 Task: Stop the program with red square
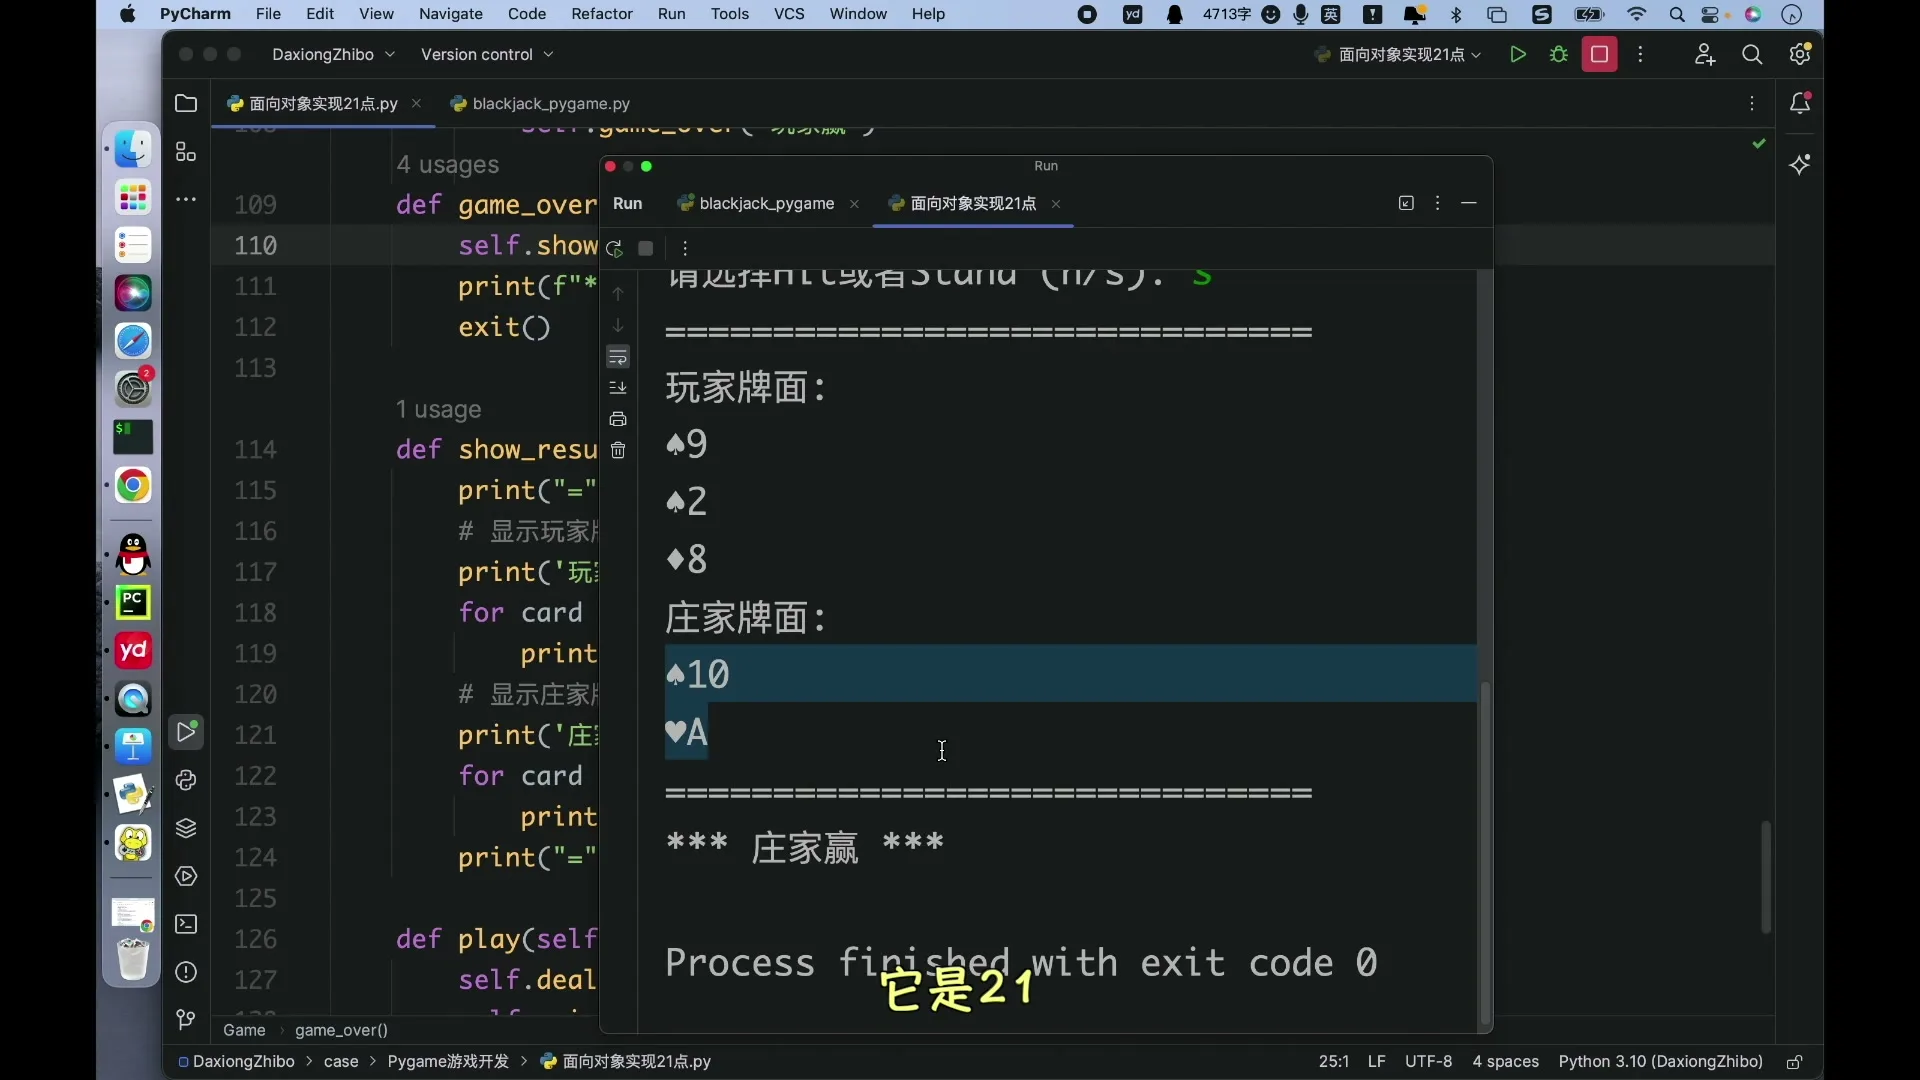pyautogui.click(x=1599, y=55)
